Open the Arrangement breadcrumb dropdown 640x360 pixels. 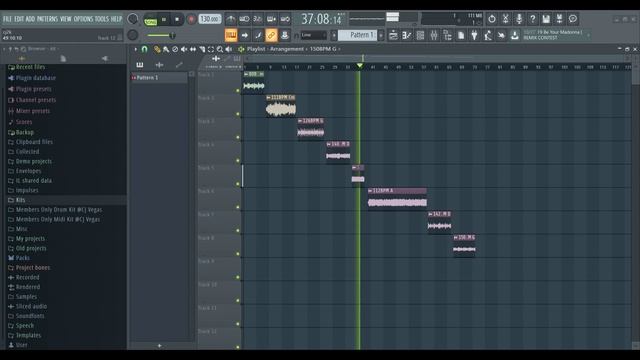coord(287,49)
